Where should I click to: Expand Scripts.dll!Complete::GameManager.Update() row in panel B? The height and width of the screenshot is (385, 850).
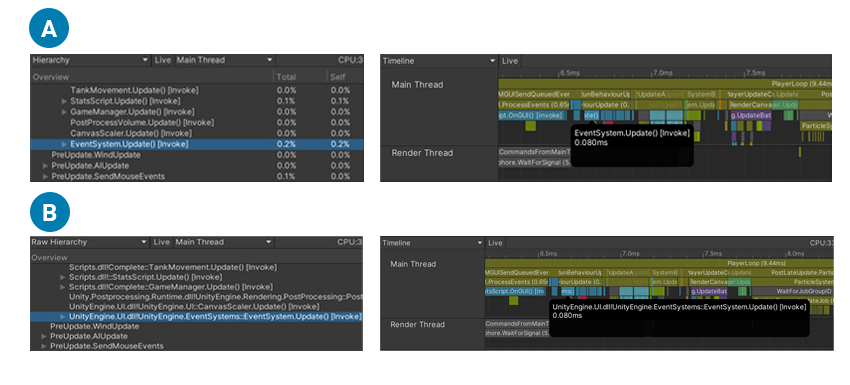point(63,287)
